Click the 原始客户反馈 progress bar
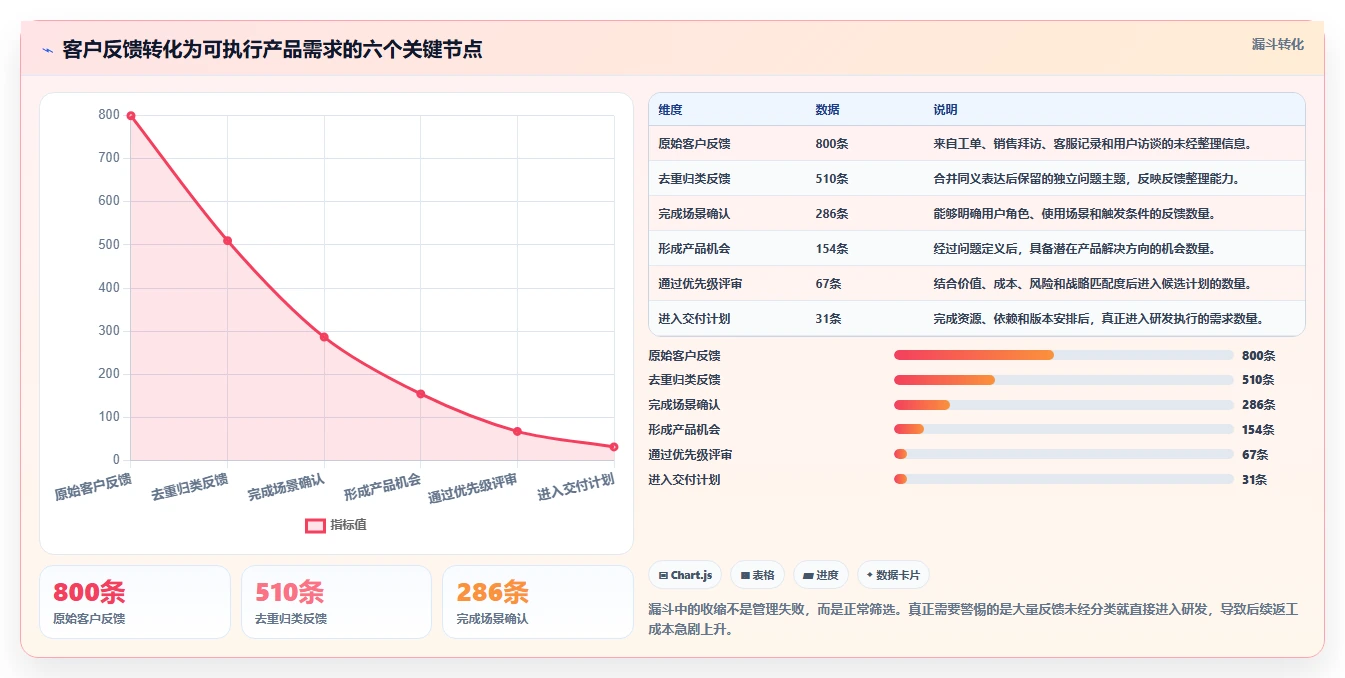Image resolution: width=1345 pixels, height=678 pixels. point(1064,355)
